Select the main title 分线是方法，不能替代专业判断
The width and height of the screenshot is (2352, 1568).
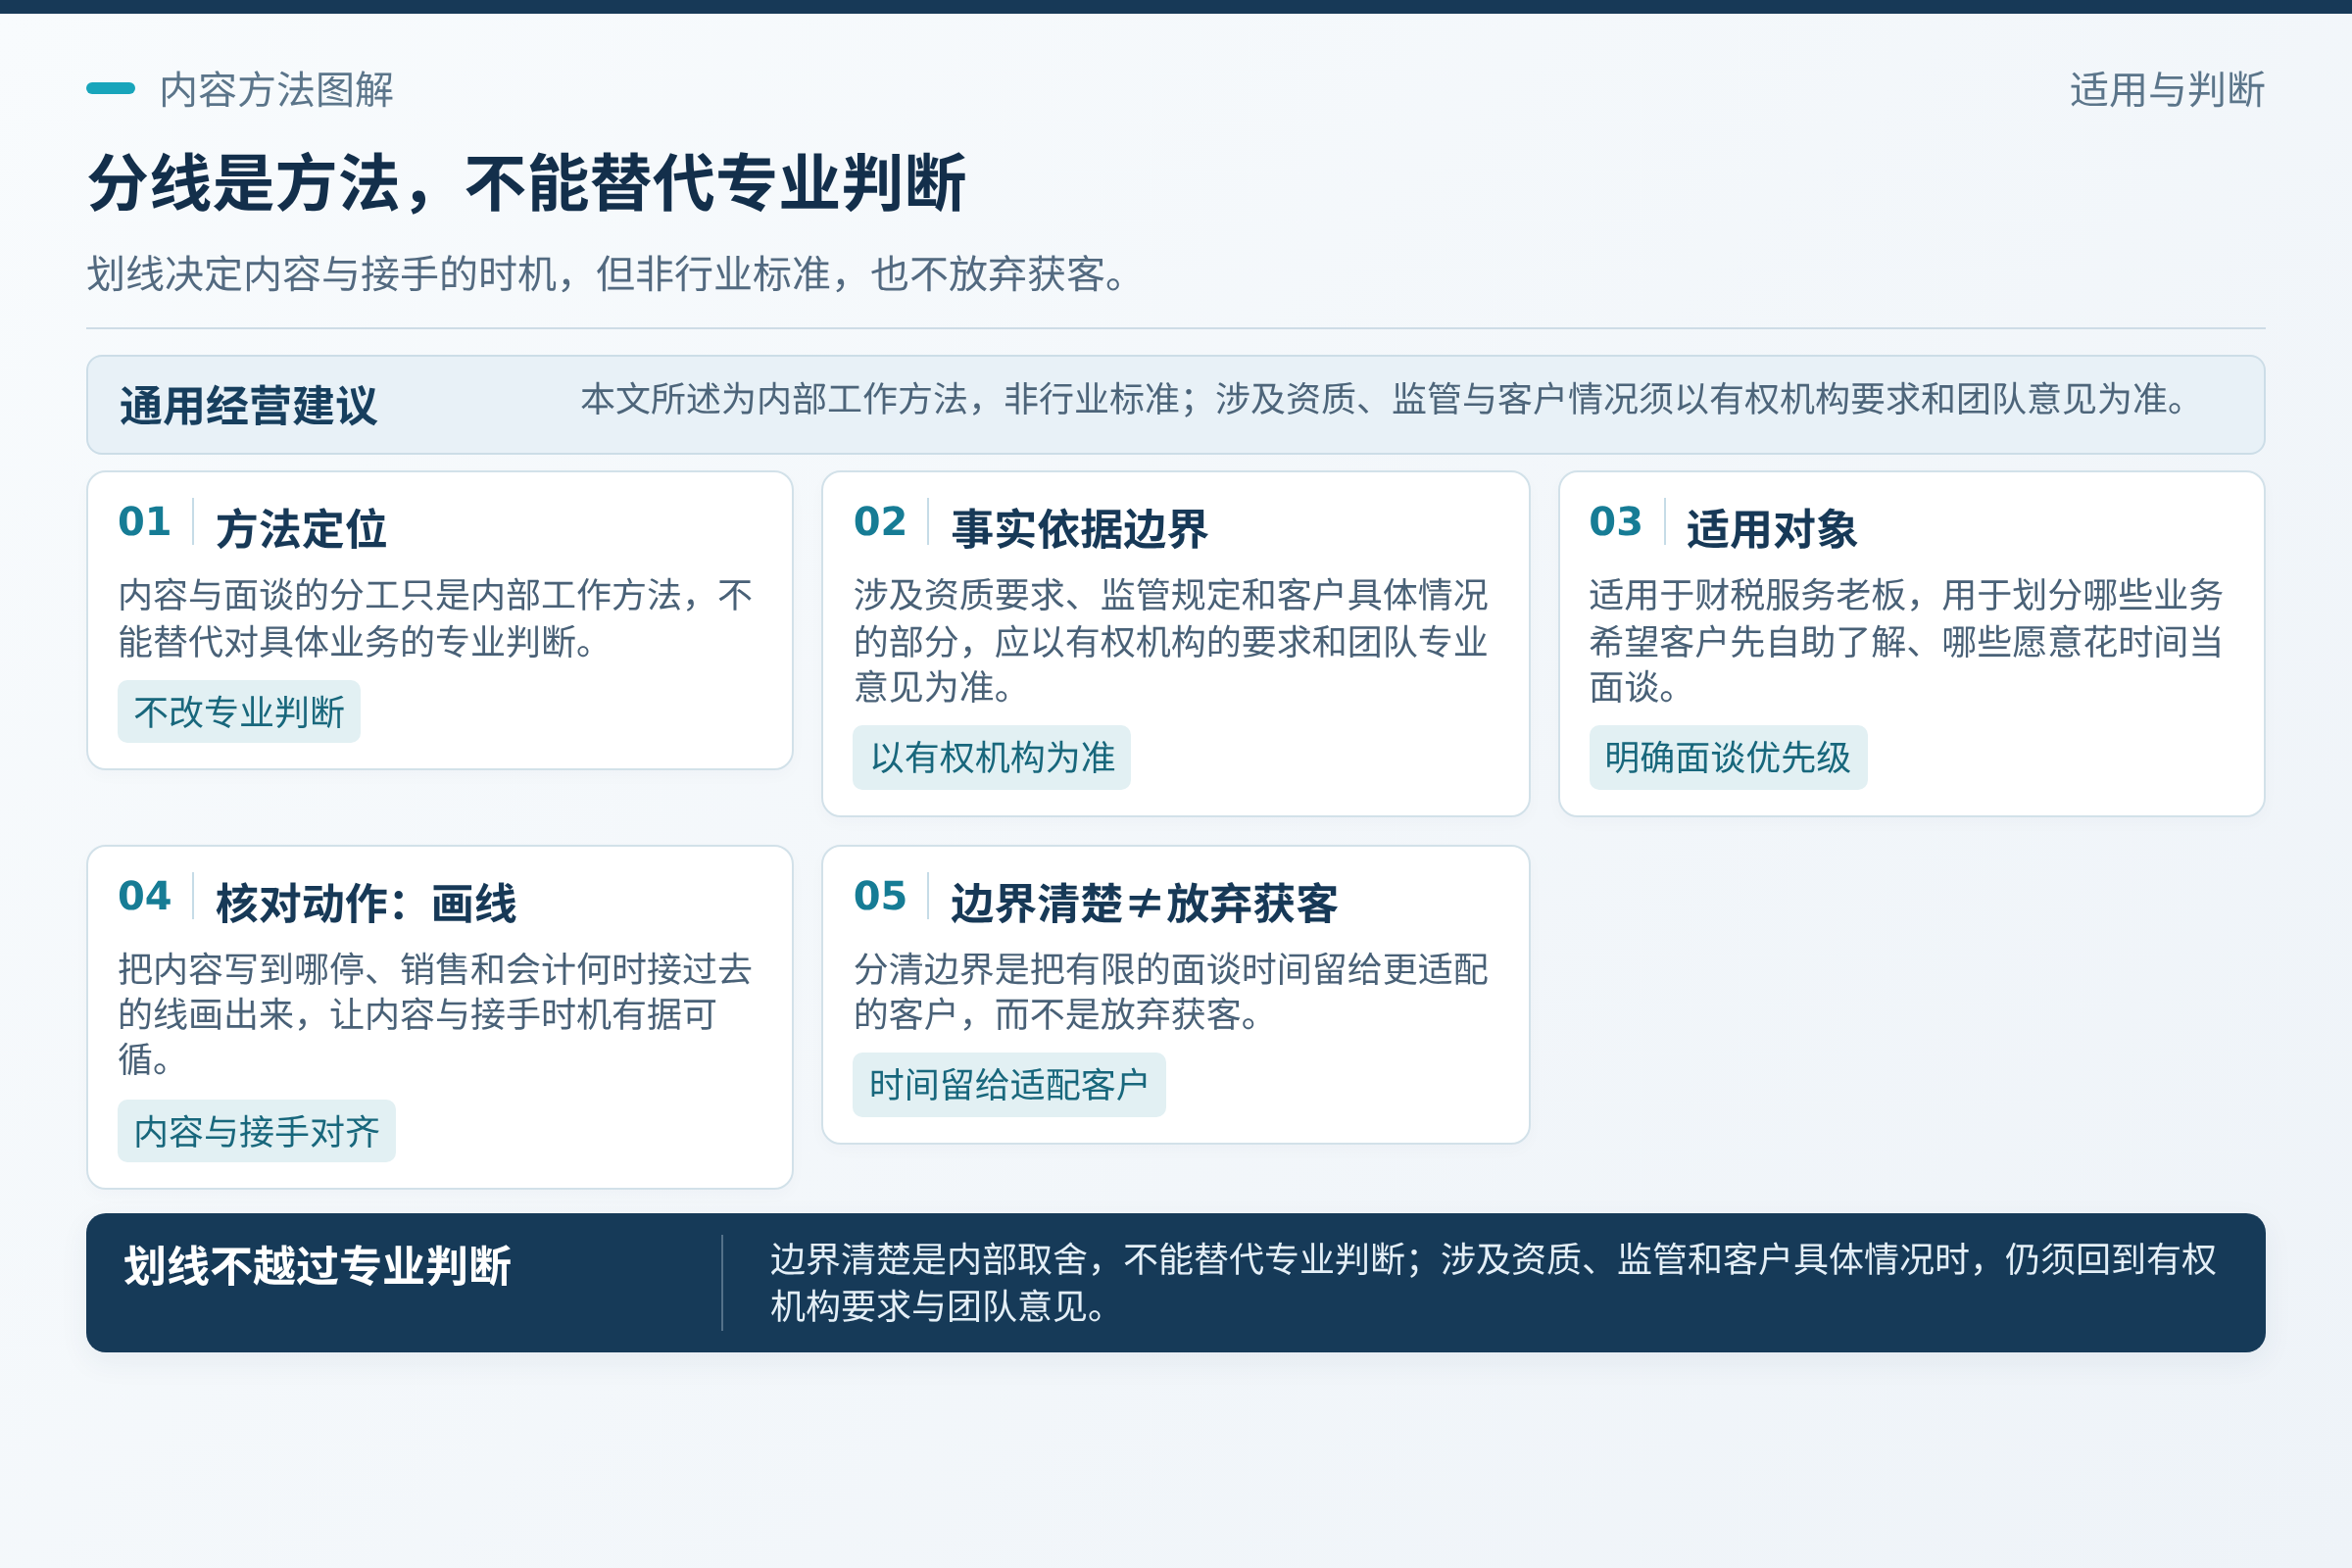pos(527,183)
